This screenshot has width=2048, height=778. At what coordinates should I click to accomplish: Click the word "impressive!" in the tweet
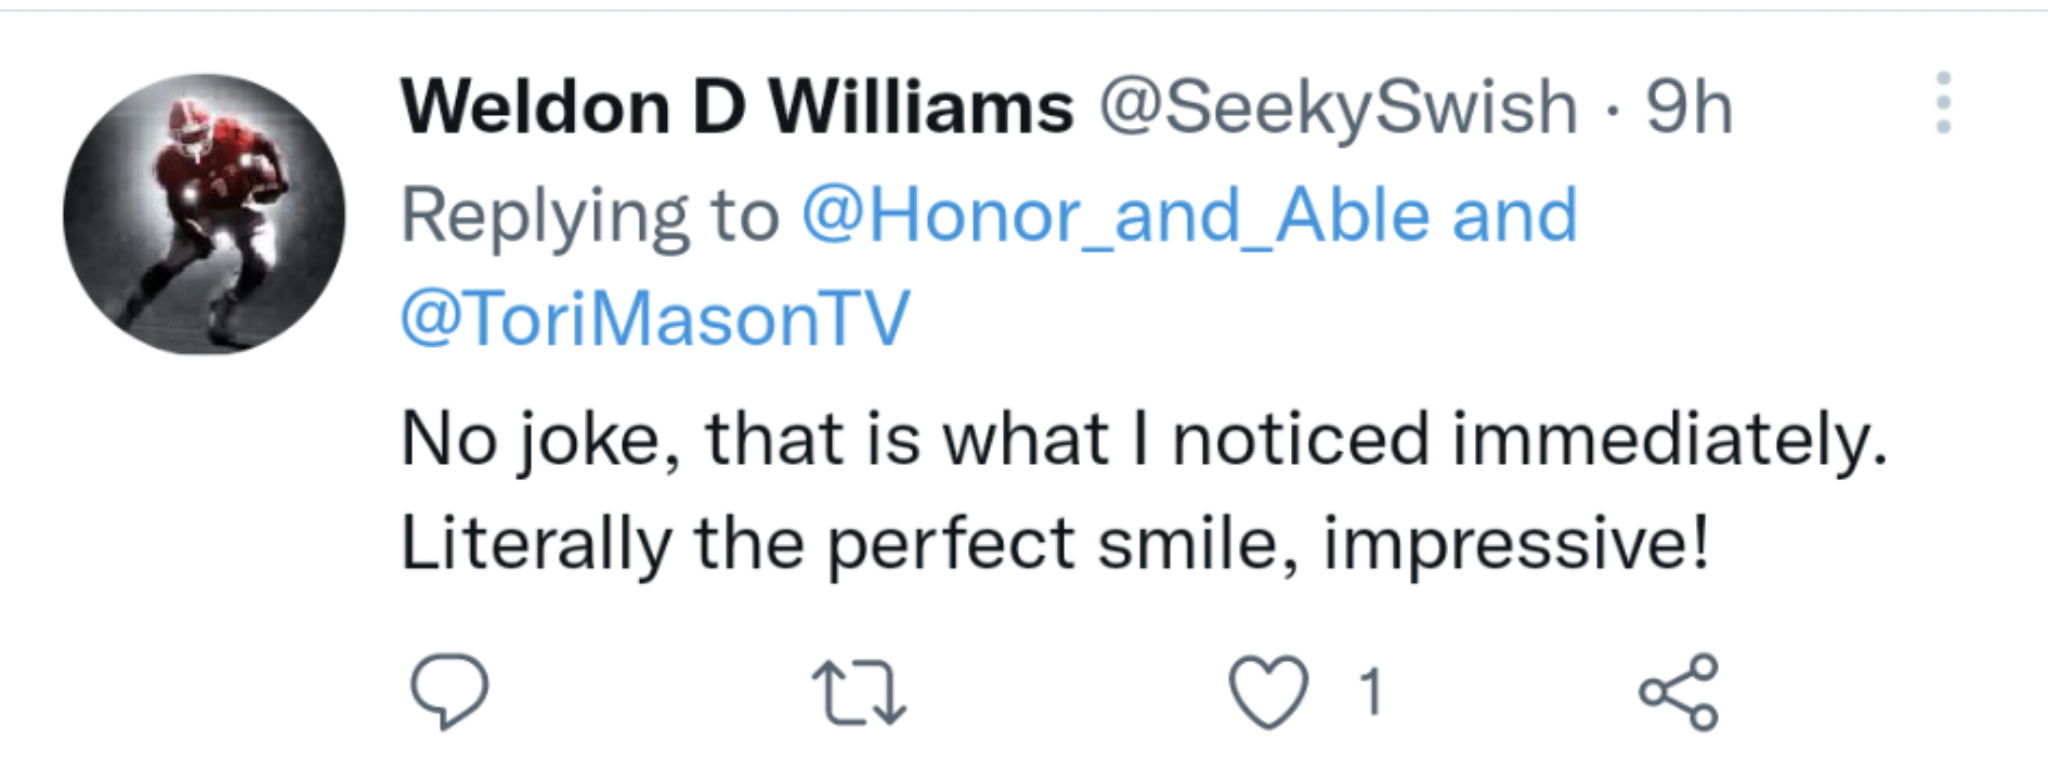point(1516,545)
